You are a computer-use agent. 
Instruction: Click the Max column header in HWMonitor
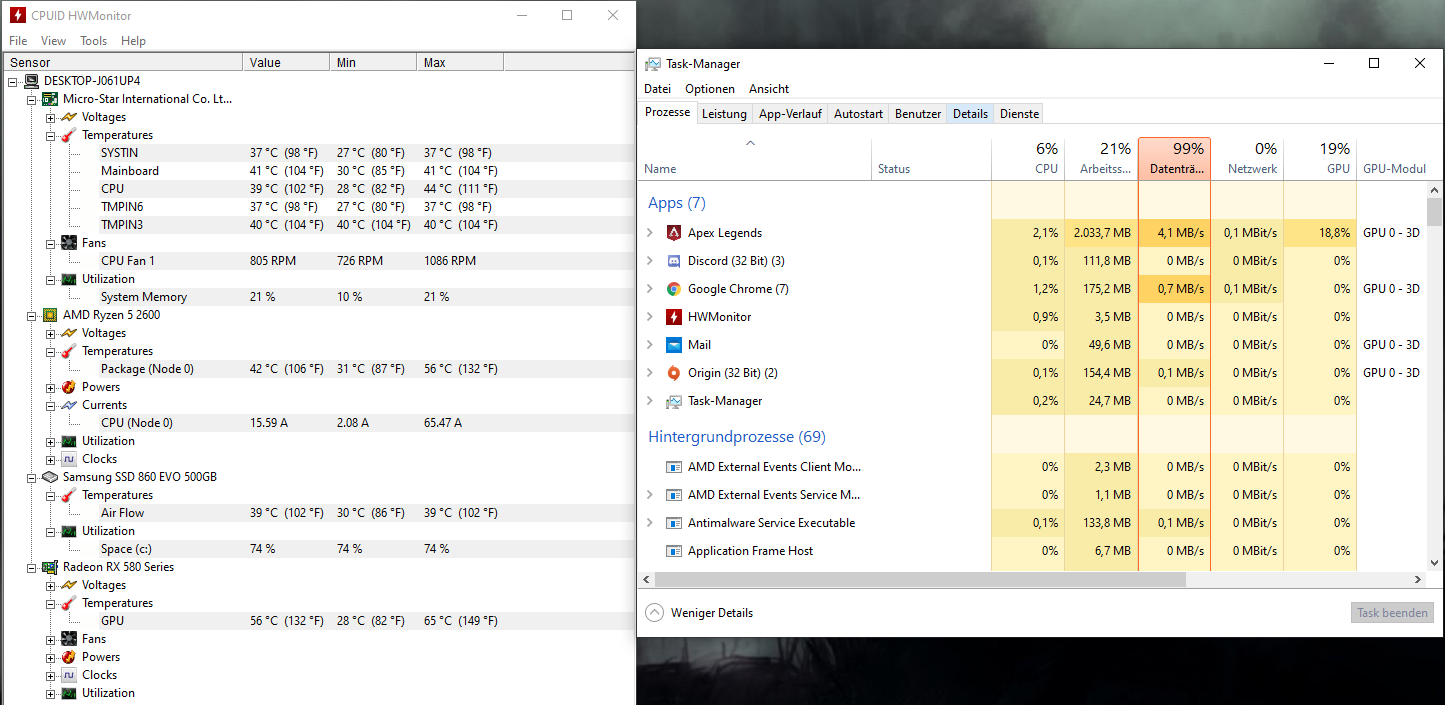460,62
